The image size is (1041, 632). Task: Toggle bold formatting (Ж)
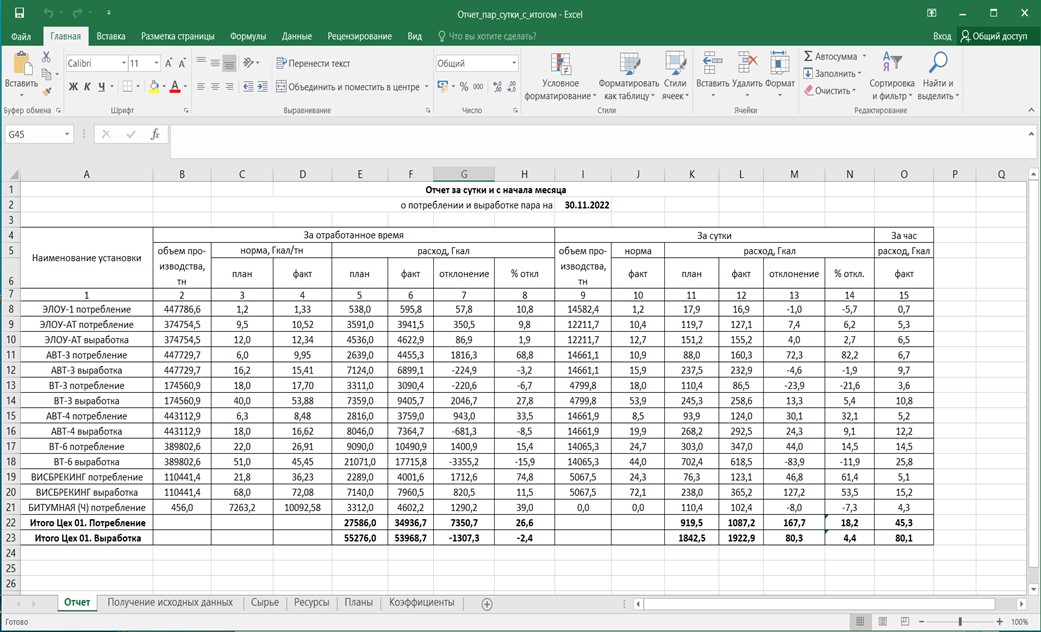pos(73,86)
